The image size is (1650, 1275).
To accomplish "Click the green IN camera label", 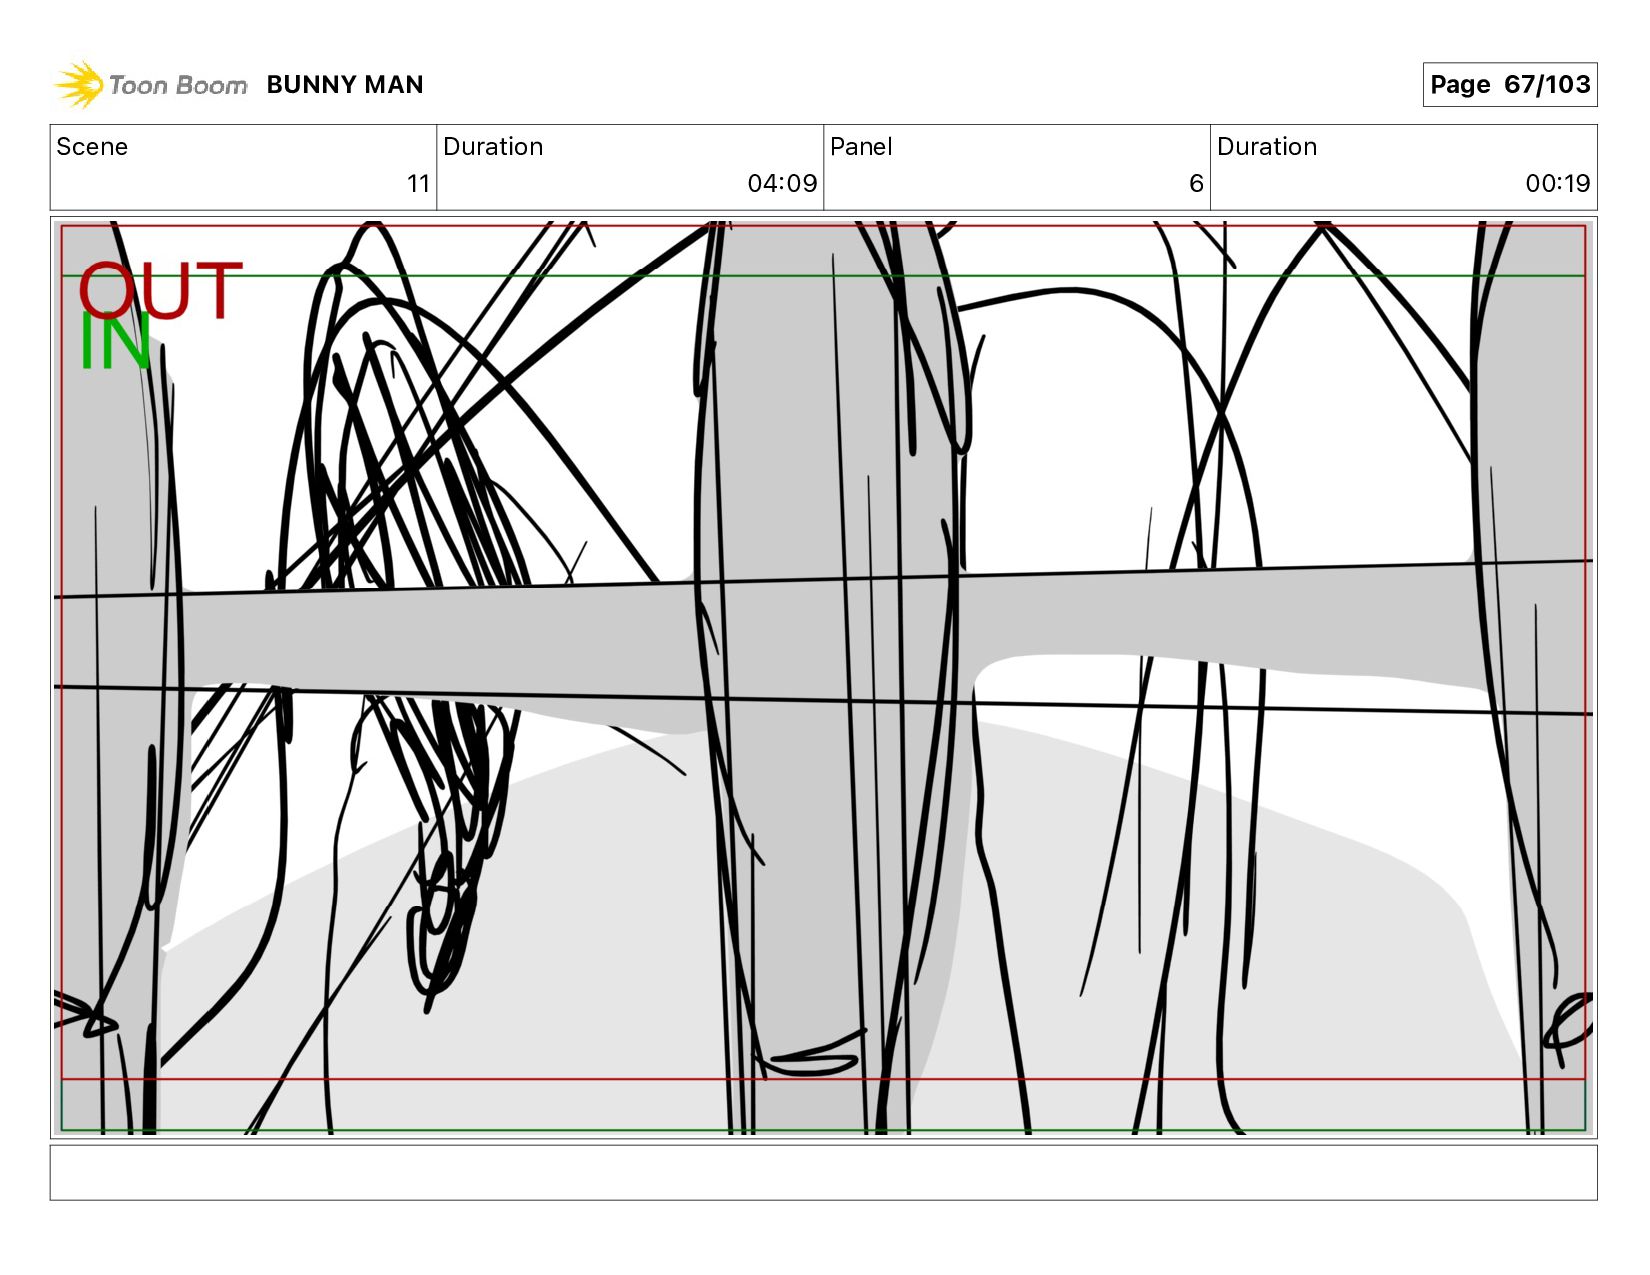I will pyautogui.click(x=114, y=342).
